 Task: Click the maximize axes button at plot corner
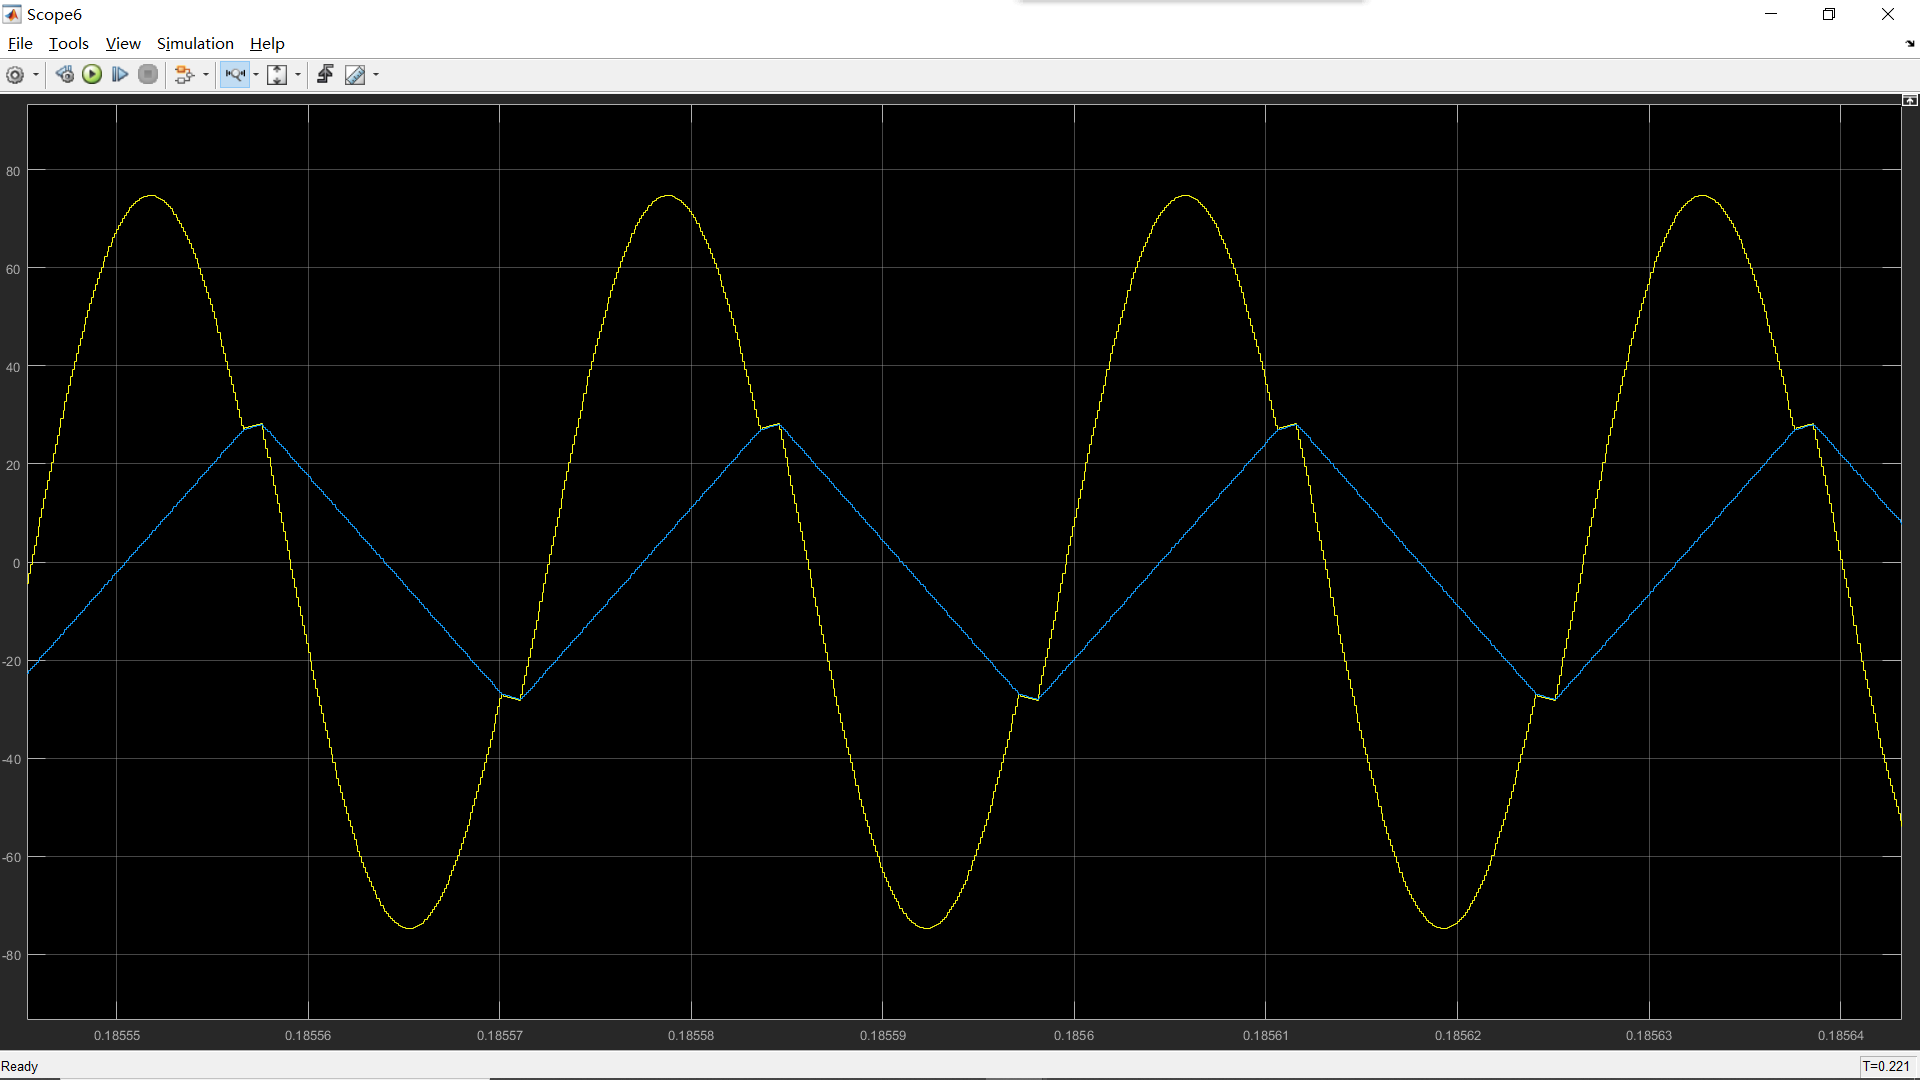[1910, 100]
